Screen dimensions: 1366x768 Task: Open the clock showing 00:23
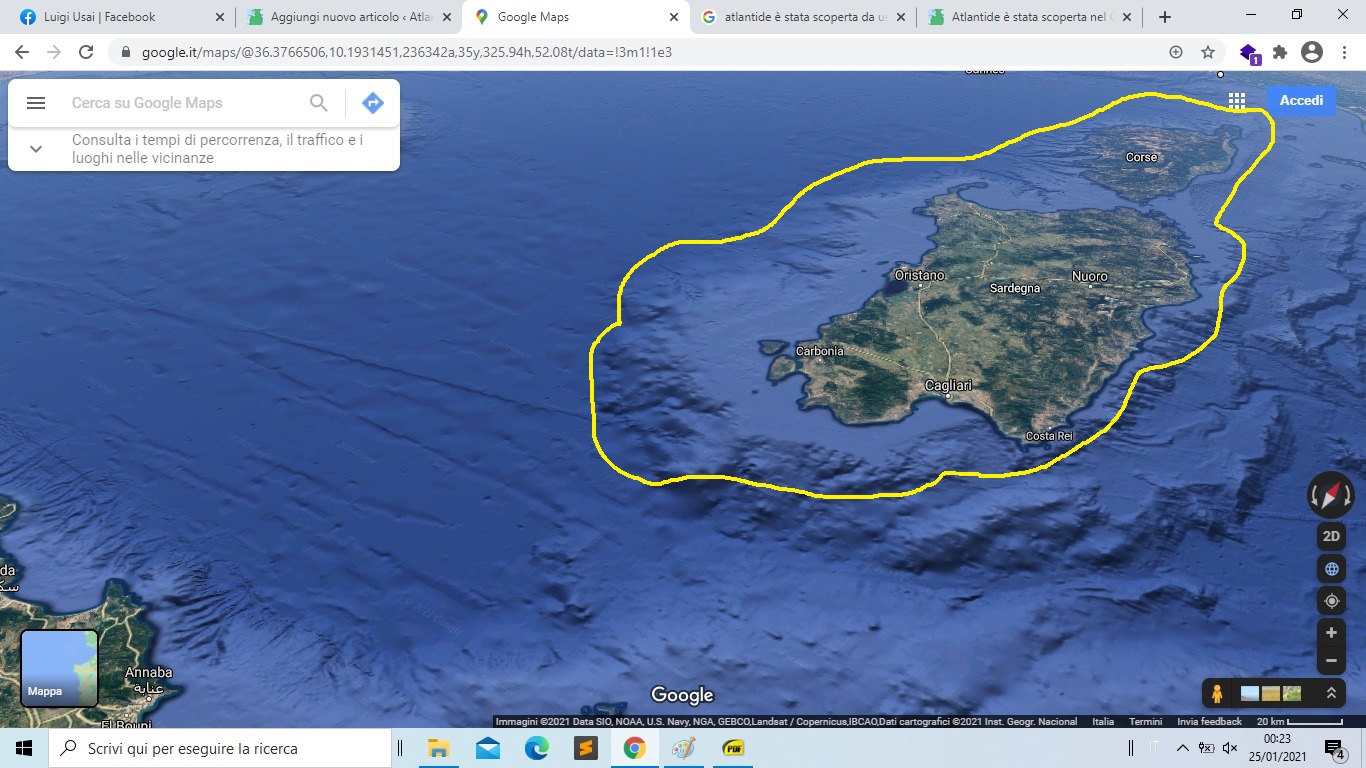(x=1277, y=748)
